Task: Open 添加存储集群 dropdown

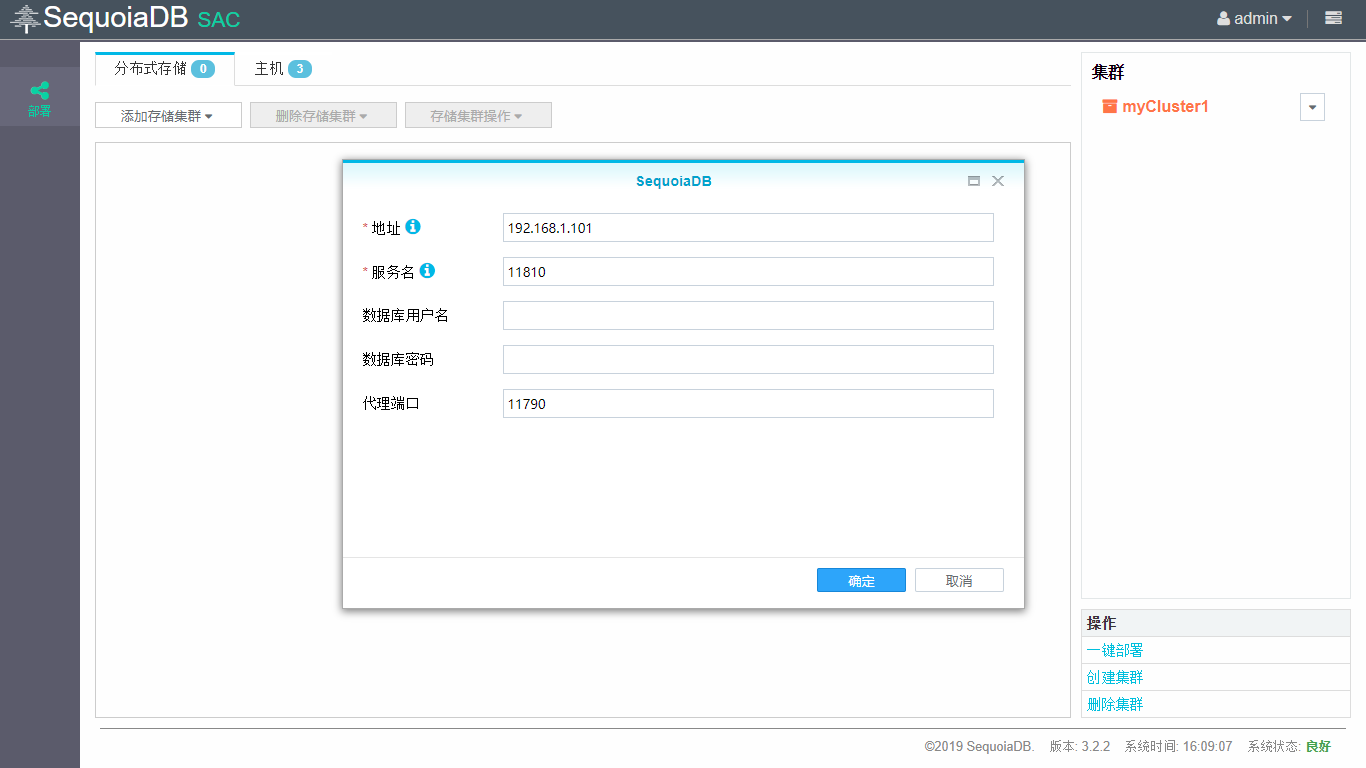Action: click(168, 115)
